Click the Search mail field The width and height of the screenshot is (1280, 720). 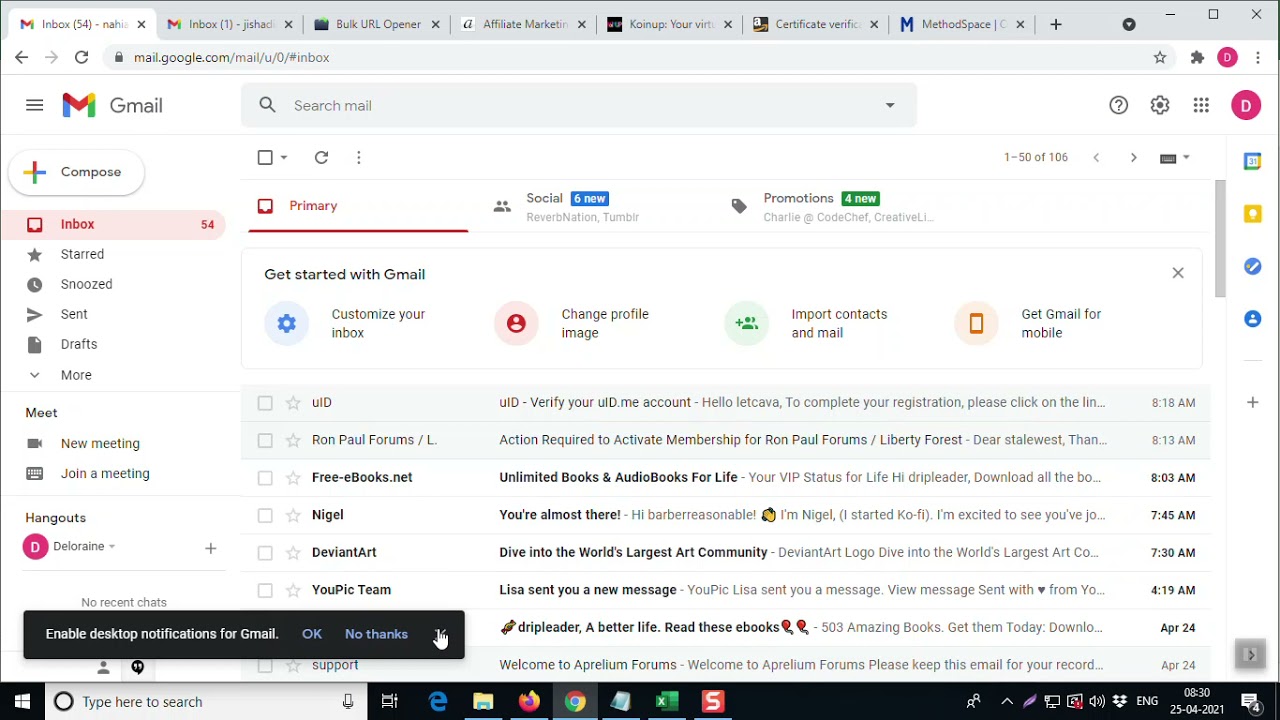[x=578, y=105]
